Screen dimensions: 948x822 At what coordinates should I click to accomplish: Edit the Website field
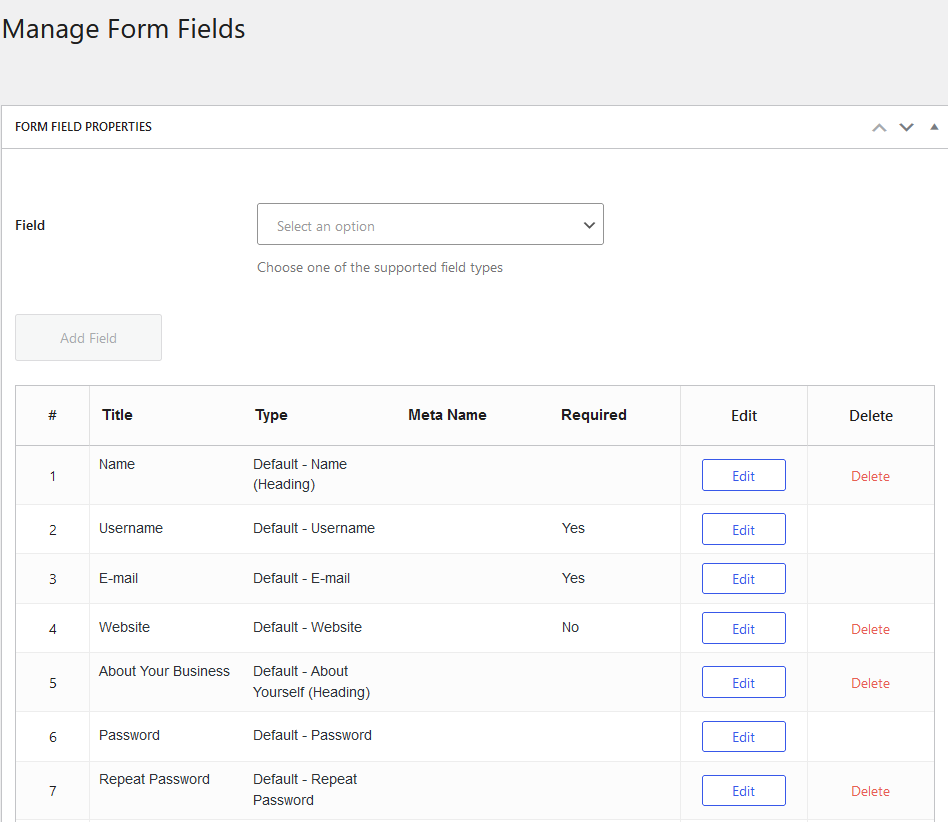[x=744, y=629]
